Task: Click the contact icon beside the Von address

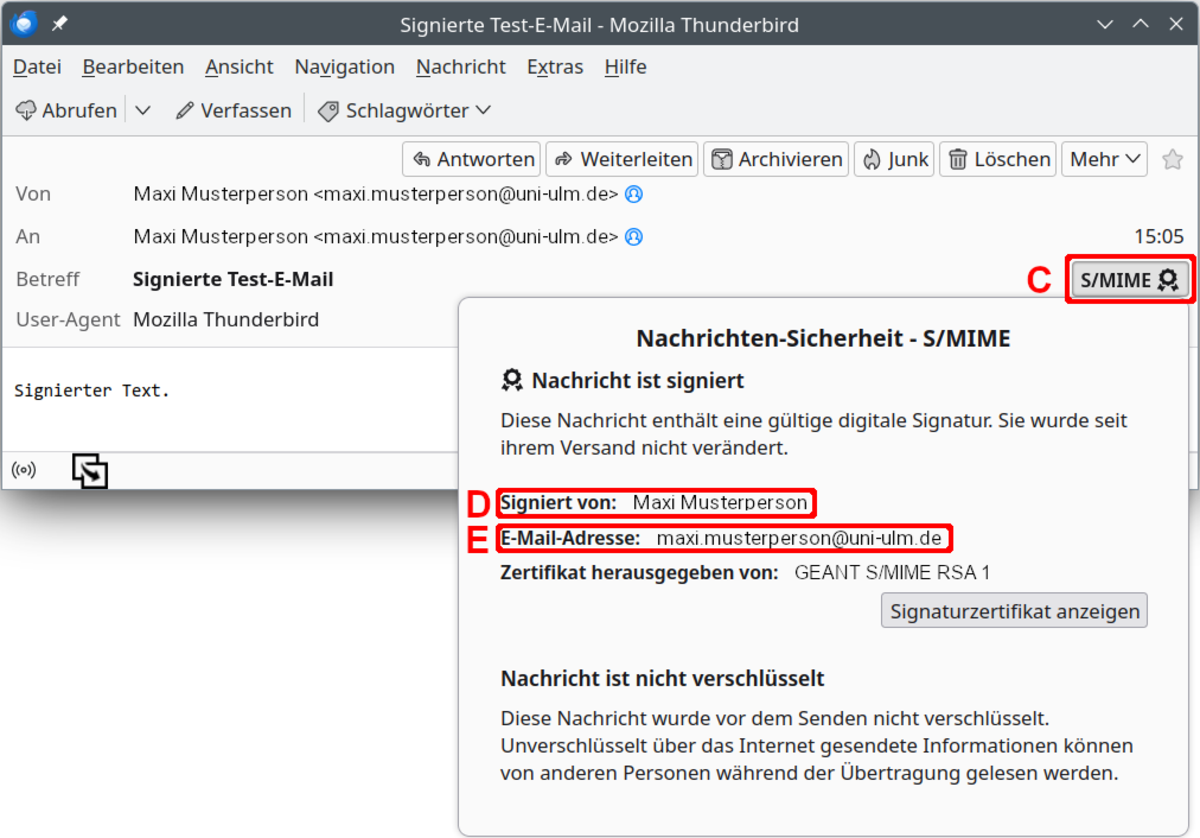Action: pos(634,194)
